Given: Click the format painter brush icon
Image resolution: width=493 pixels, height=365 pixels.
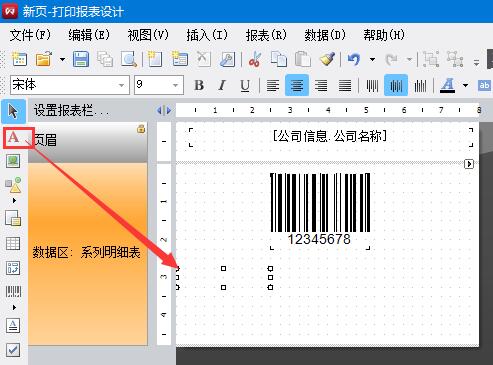Looking at the screenshot, I should pyautogui.click(x=327, y=59).
